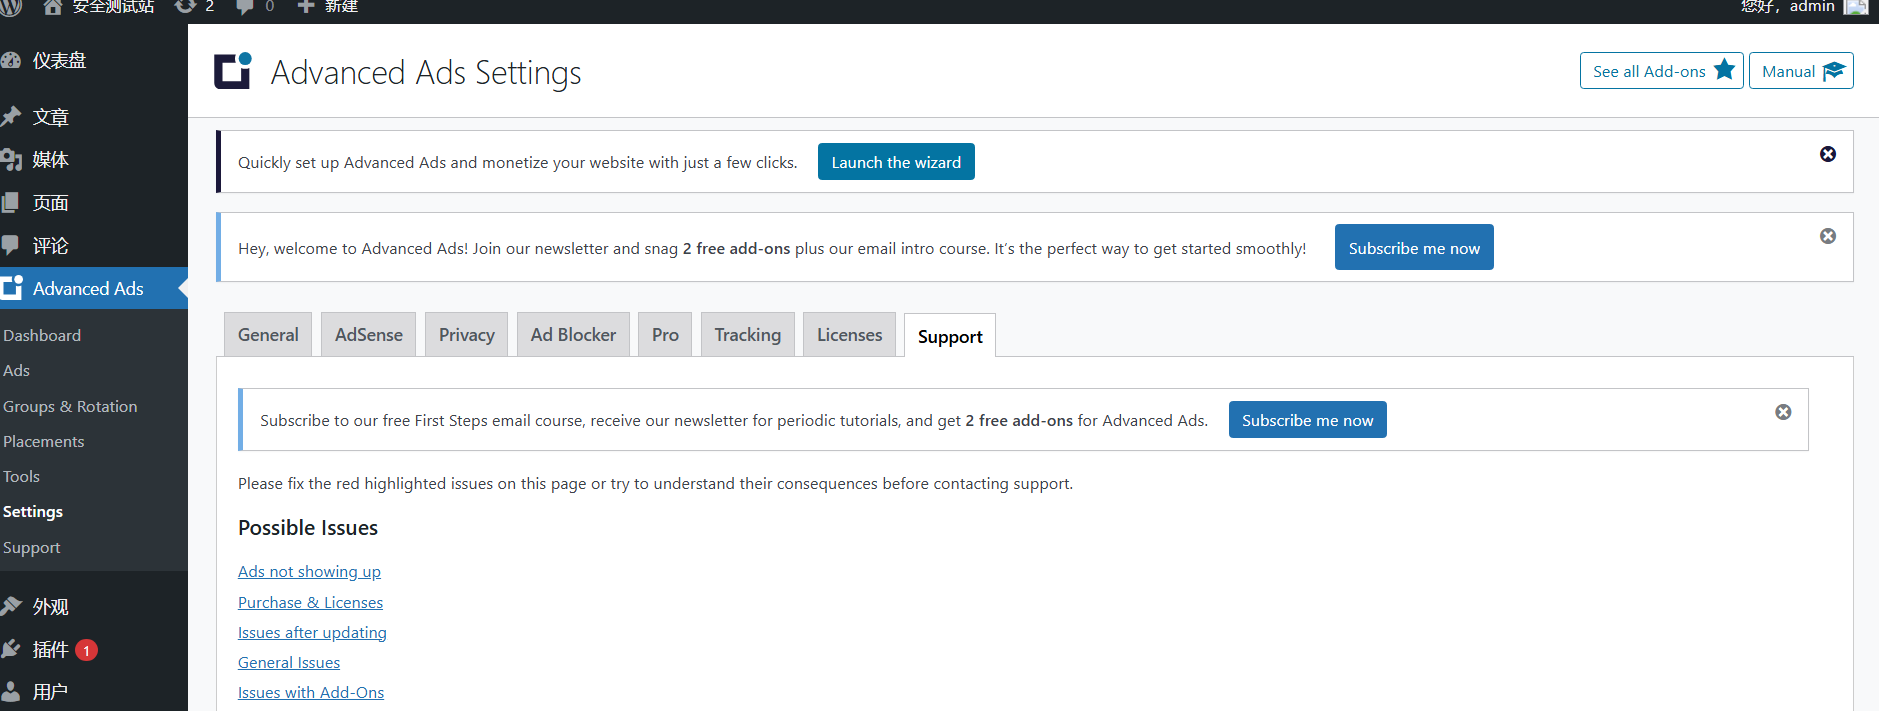Screen dimensions: 1879x711
Task: Click the comment icon for 评论
Action: (x=11, y=245)
